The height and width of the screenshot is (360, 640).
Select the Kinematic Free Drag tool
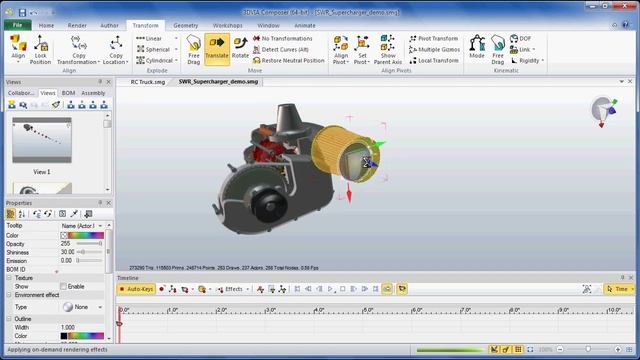point(498,49)
